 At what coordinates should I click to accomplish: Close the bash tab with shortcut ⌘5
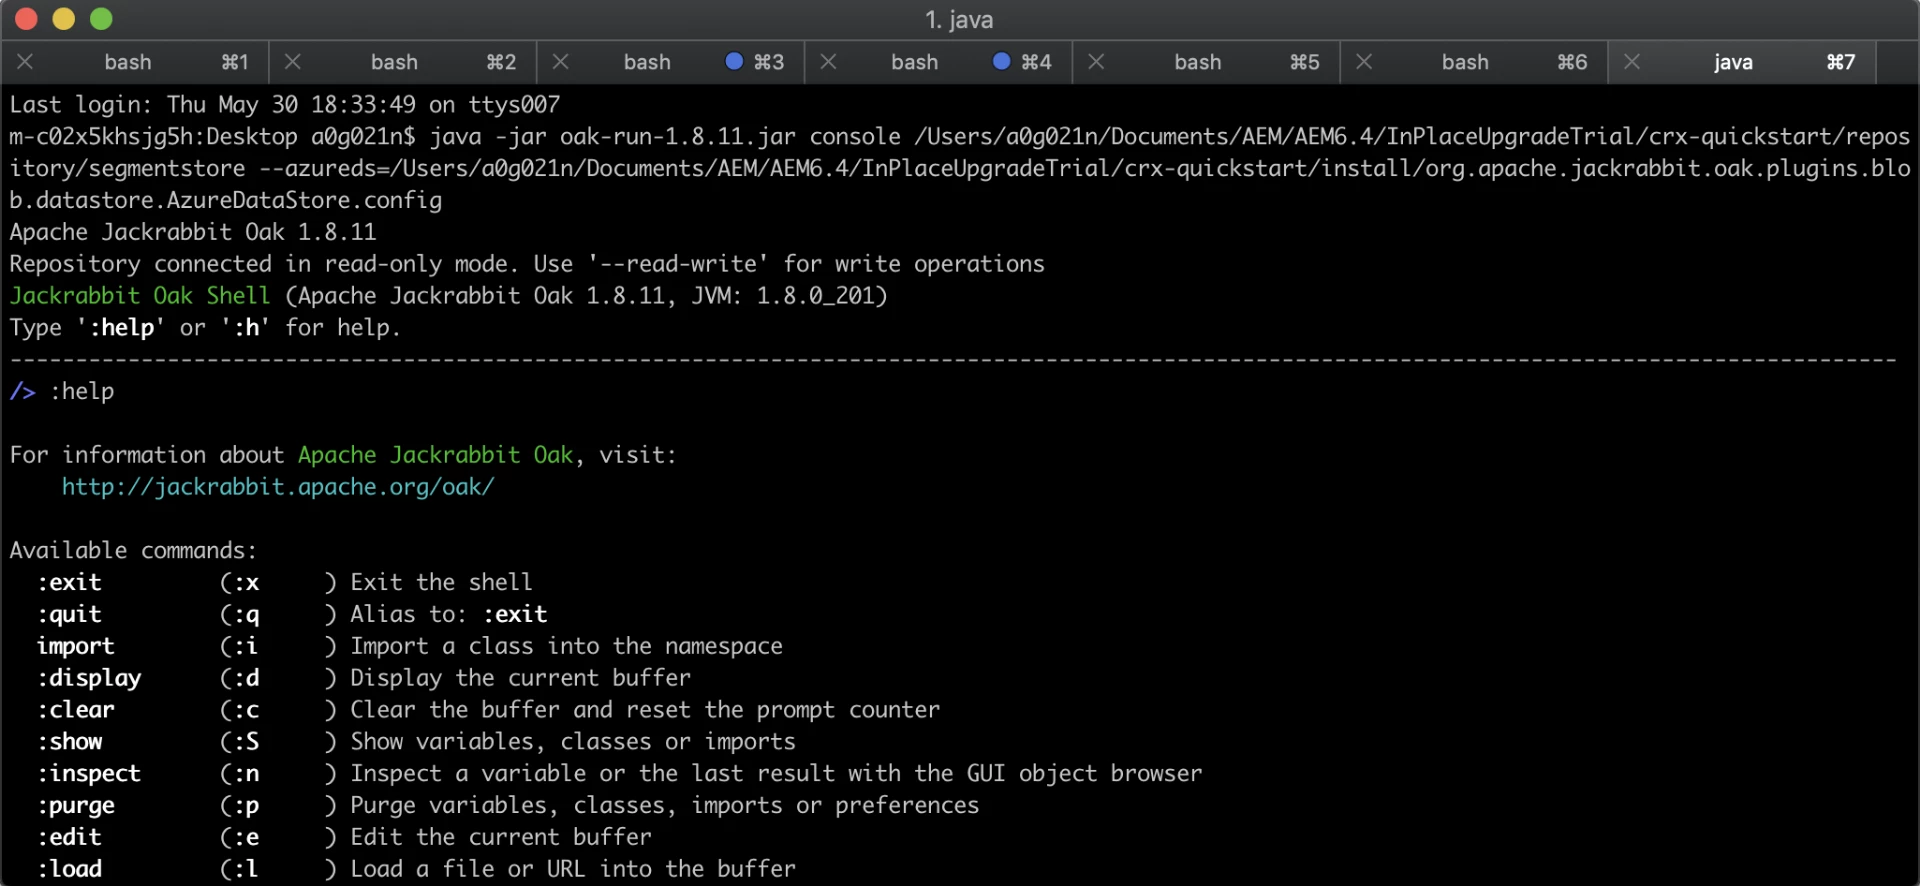pos(1097,62)
